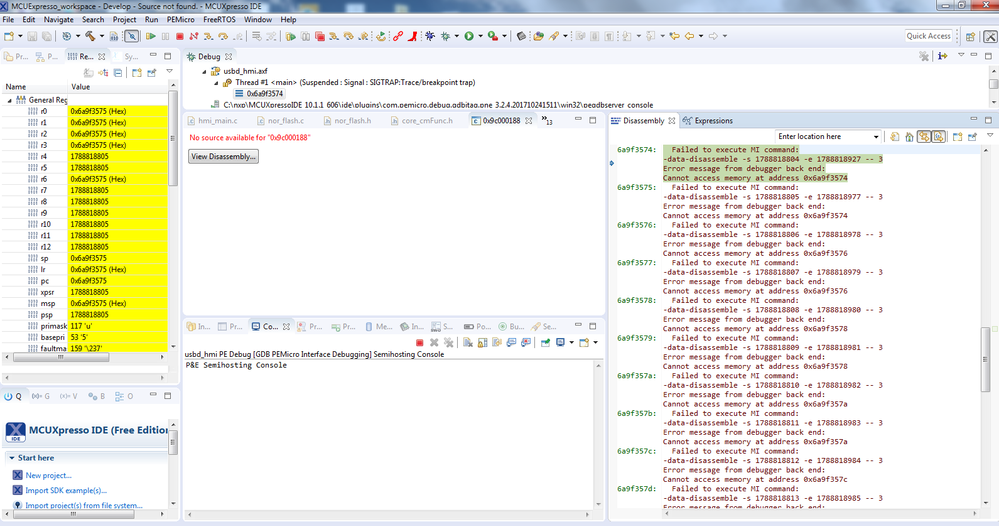Open Debug launch configurations dropdown arrow
Image resolution: width=999 pixels, height=526 pixels.
[456, 36]
